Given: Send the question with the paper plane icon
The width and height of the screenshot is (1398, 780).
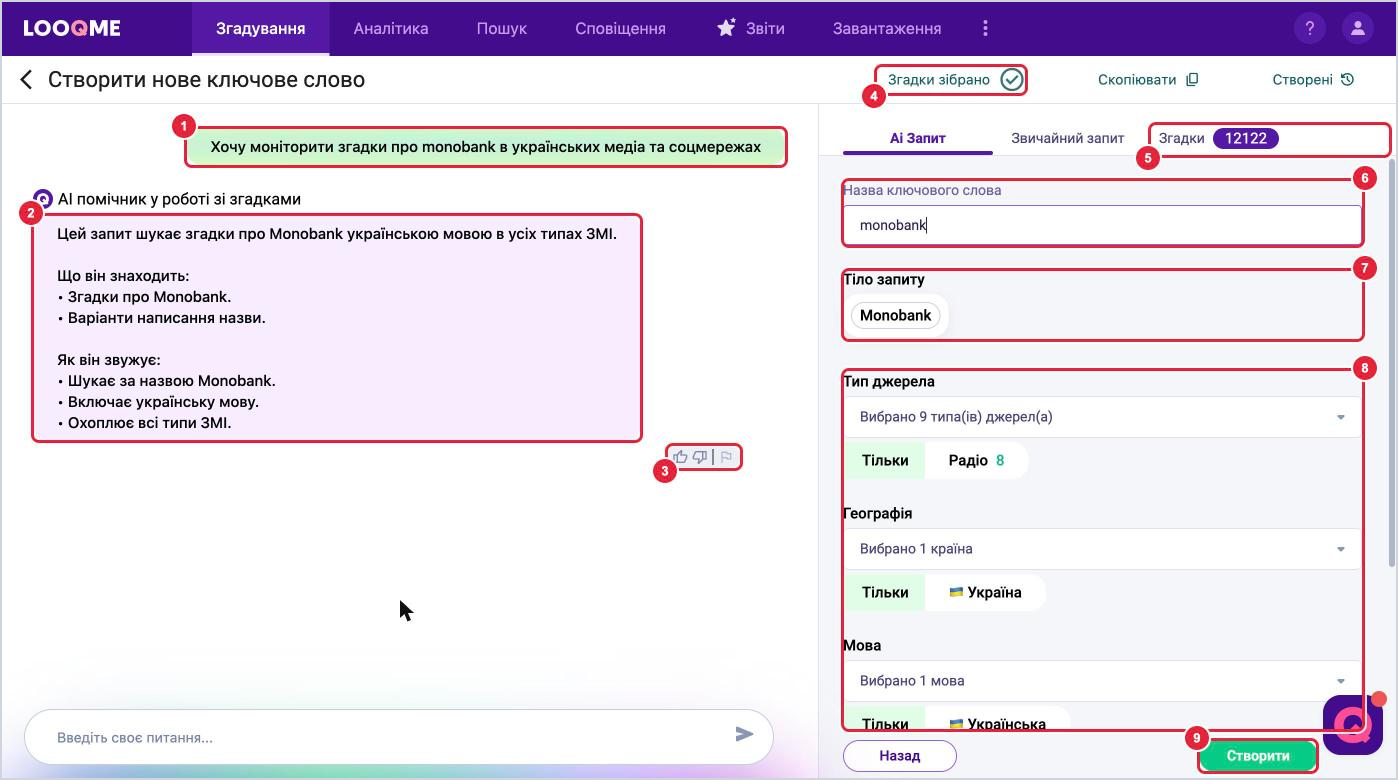Looking at the screenshot, I should pyautogui.click(x=744, y=735).
